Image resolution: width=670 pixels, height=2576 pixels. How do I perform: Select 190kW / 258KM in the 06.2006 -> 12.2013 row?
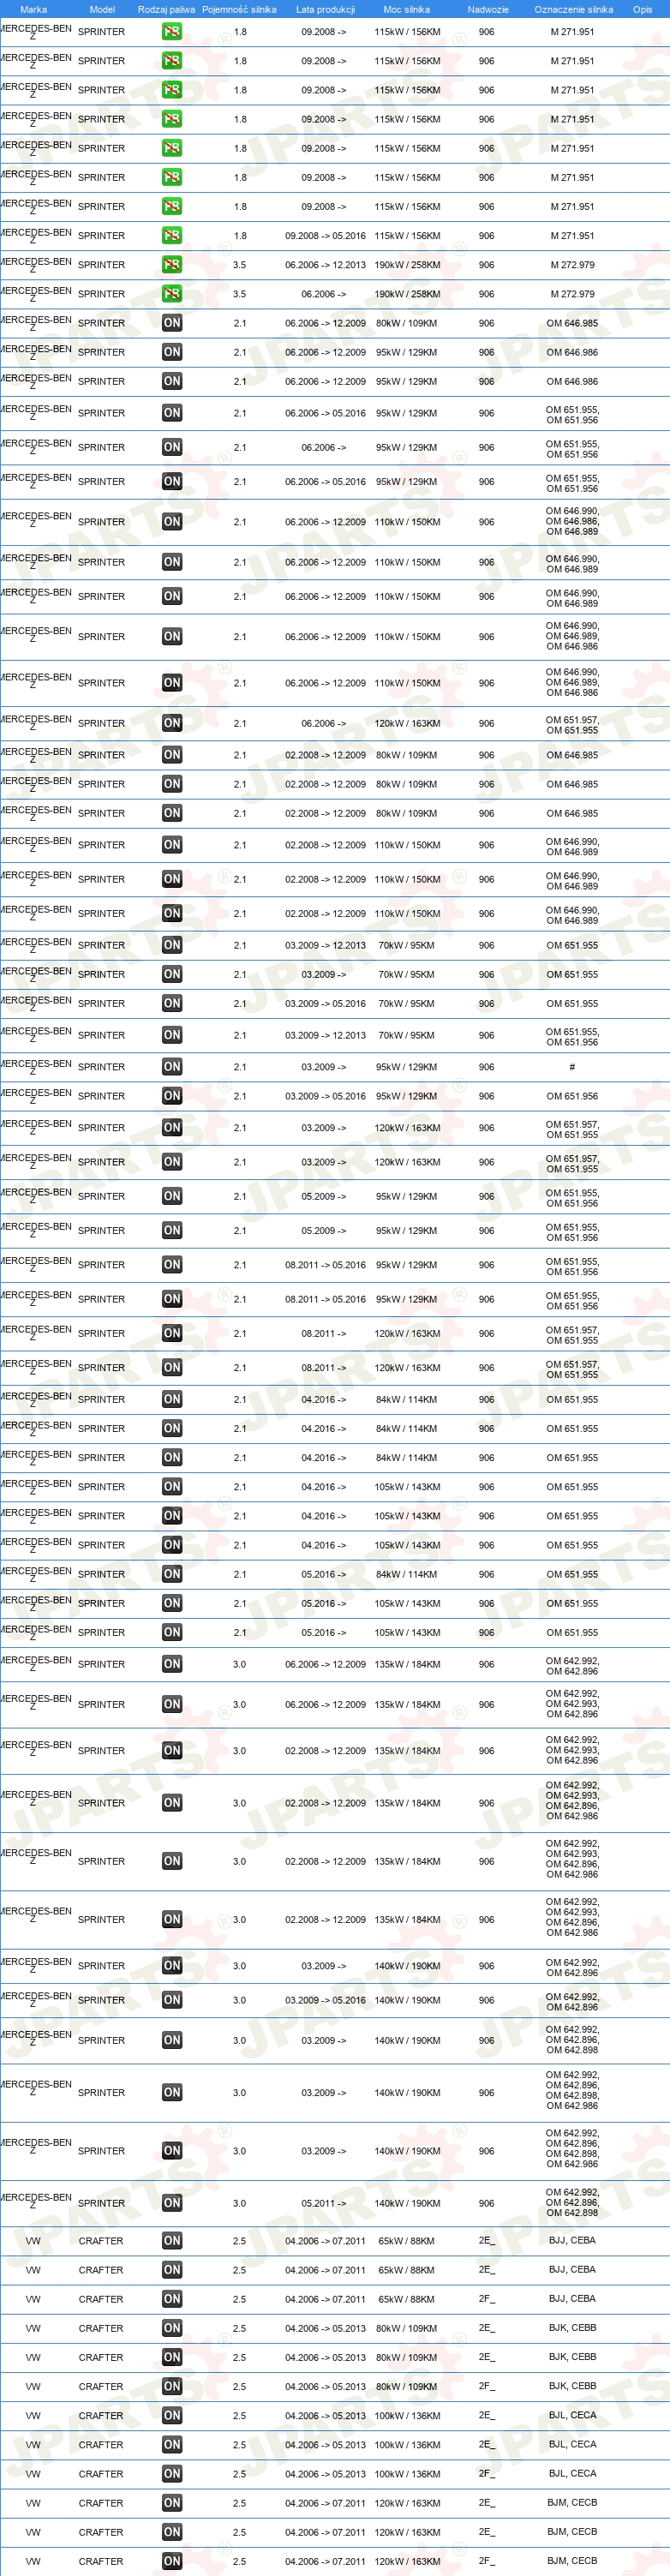click(407, 265)
